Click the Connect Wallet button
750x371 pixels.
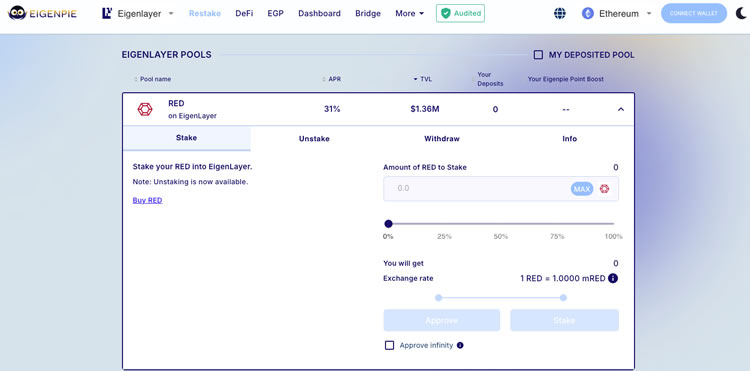[694, 13]
